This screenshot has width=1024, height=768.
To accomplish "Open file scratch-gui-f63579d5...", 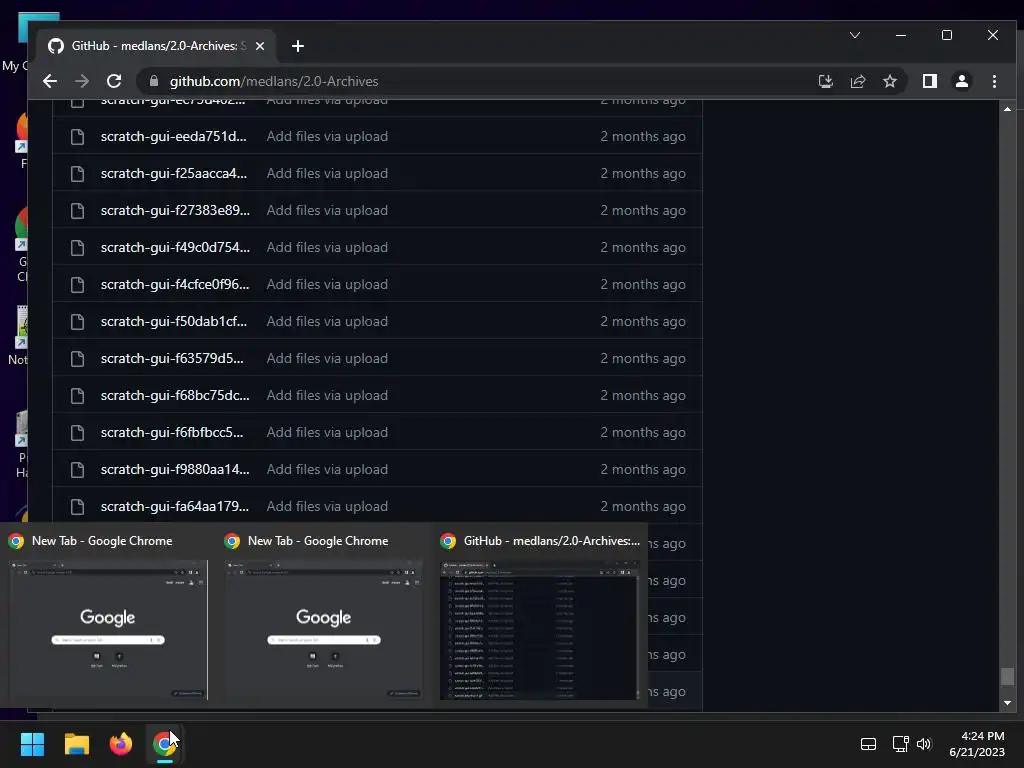I will (172, 359).
